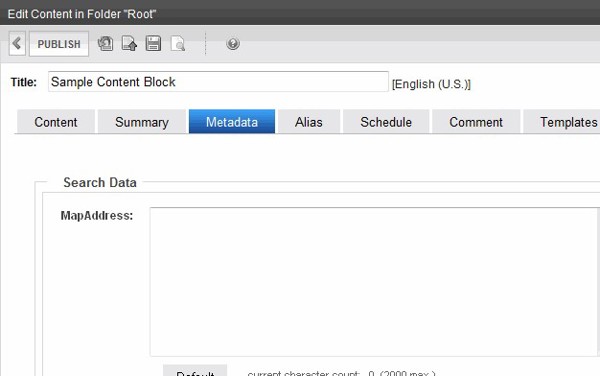Go back using the left arrow button
600x376 pixels.
[17, 44]
